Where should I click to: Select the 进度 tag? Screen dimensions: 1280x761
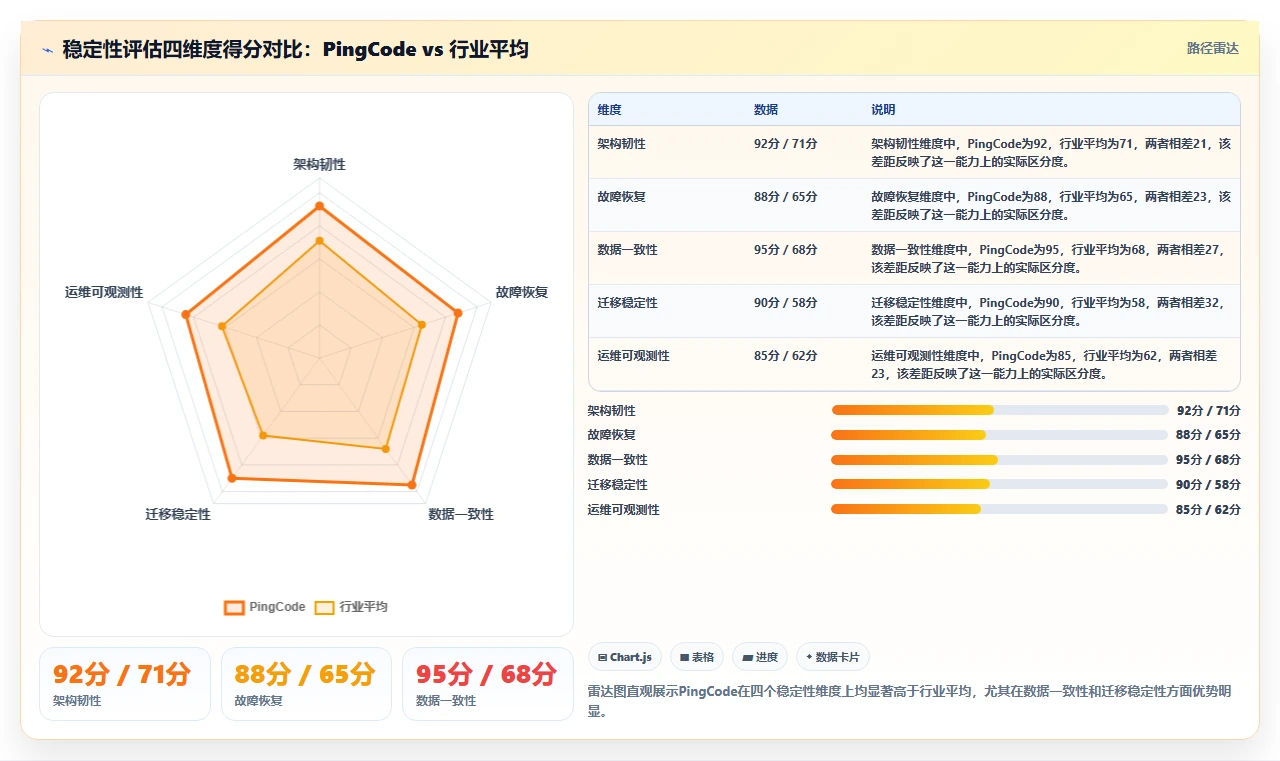(760, 657)
